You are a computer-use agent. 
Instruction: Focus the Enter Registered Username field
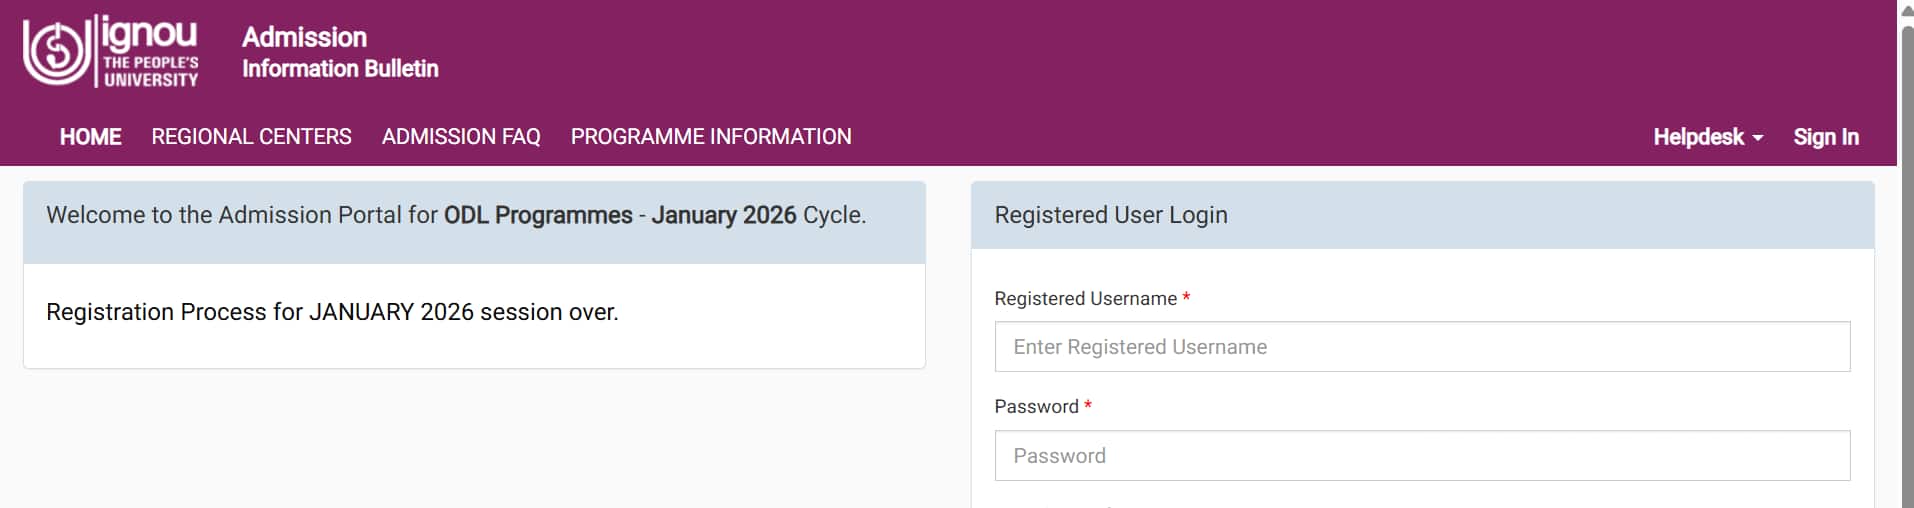coord(1421,347)
